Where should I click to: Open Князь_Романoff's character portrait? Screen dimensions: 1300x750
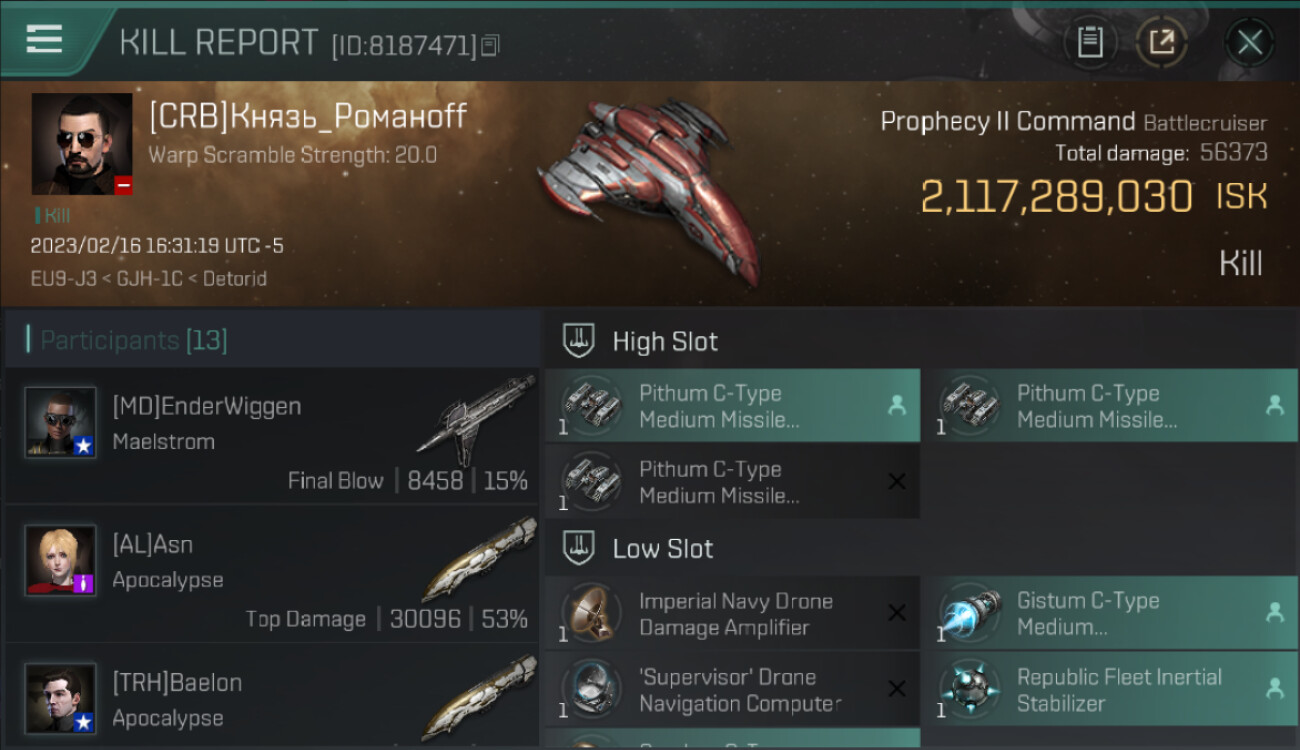[x=82, y=144]
